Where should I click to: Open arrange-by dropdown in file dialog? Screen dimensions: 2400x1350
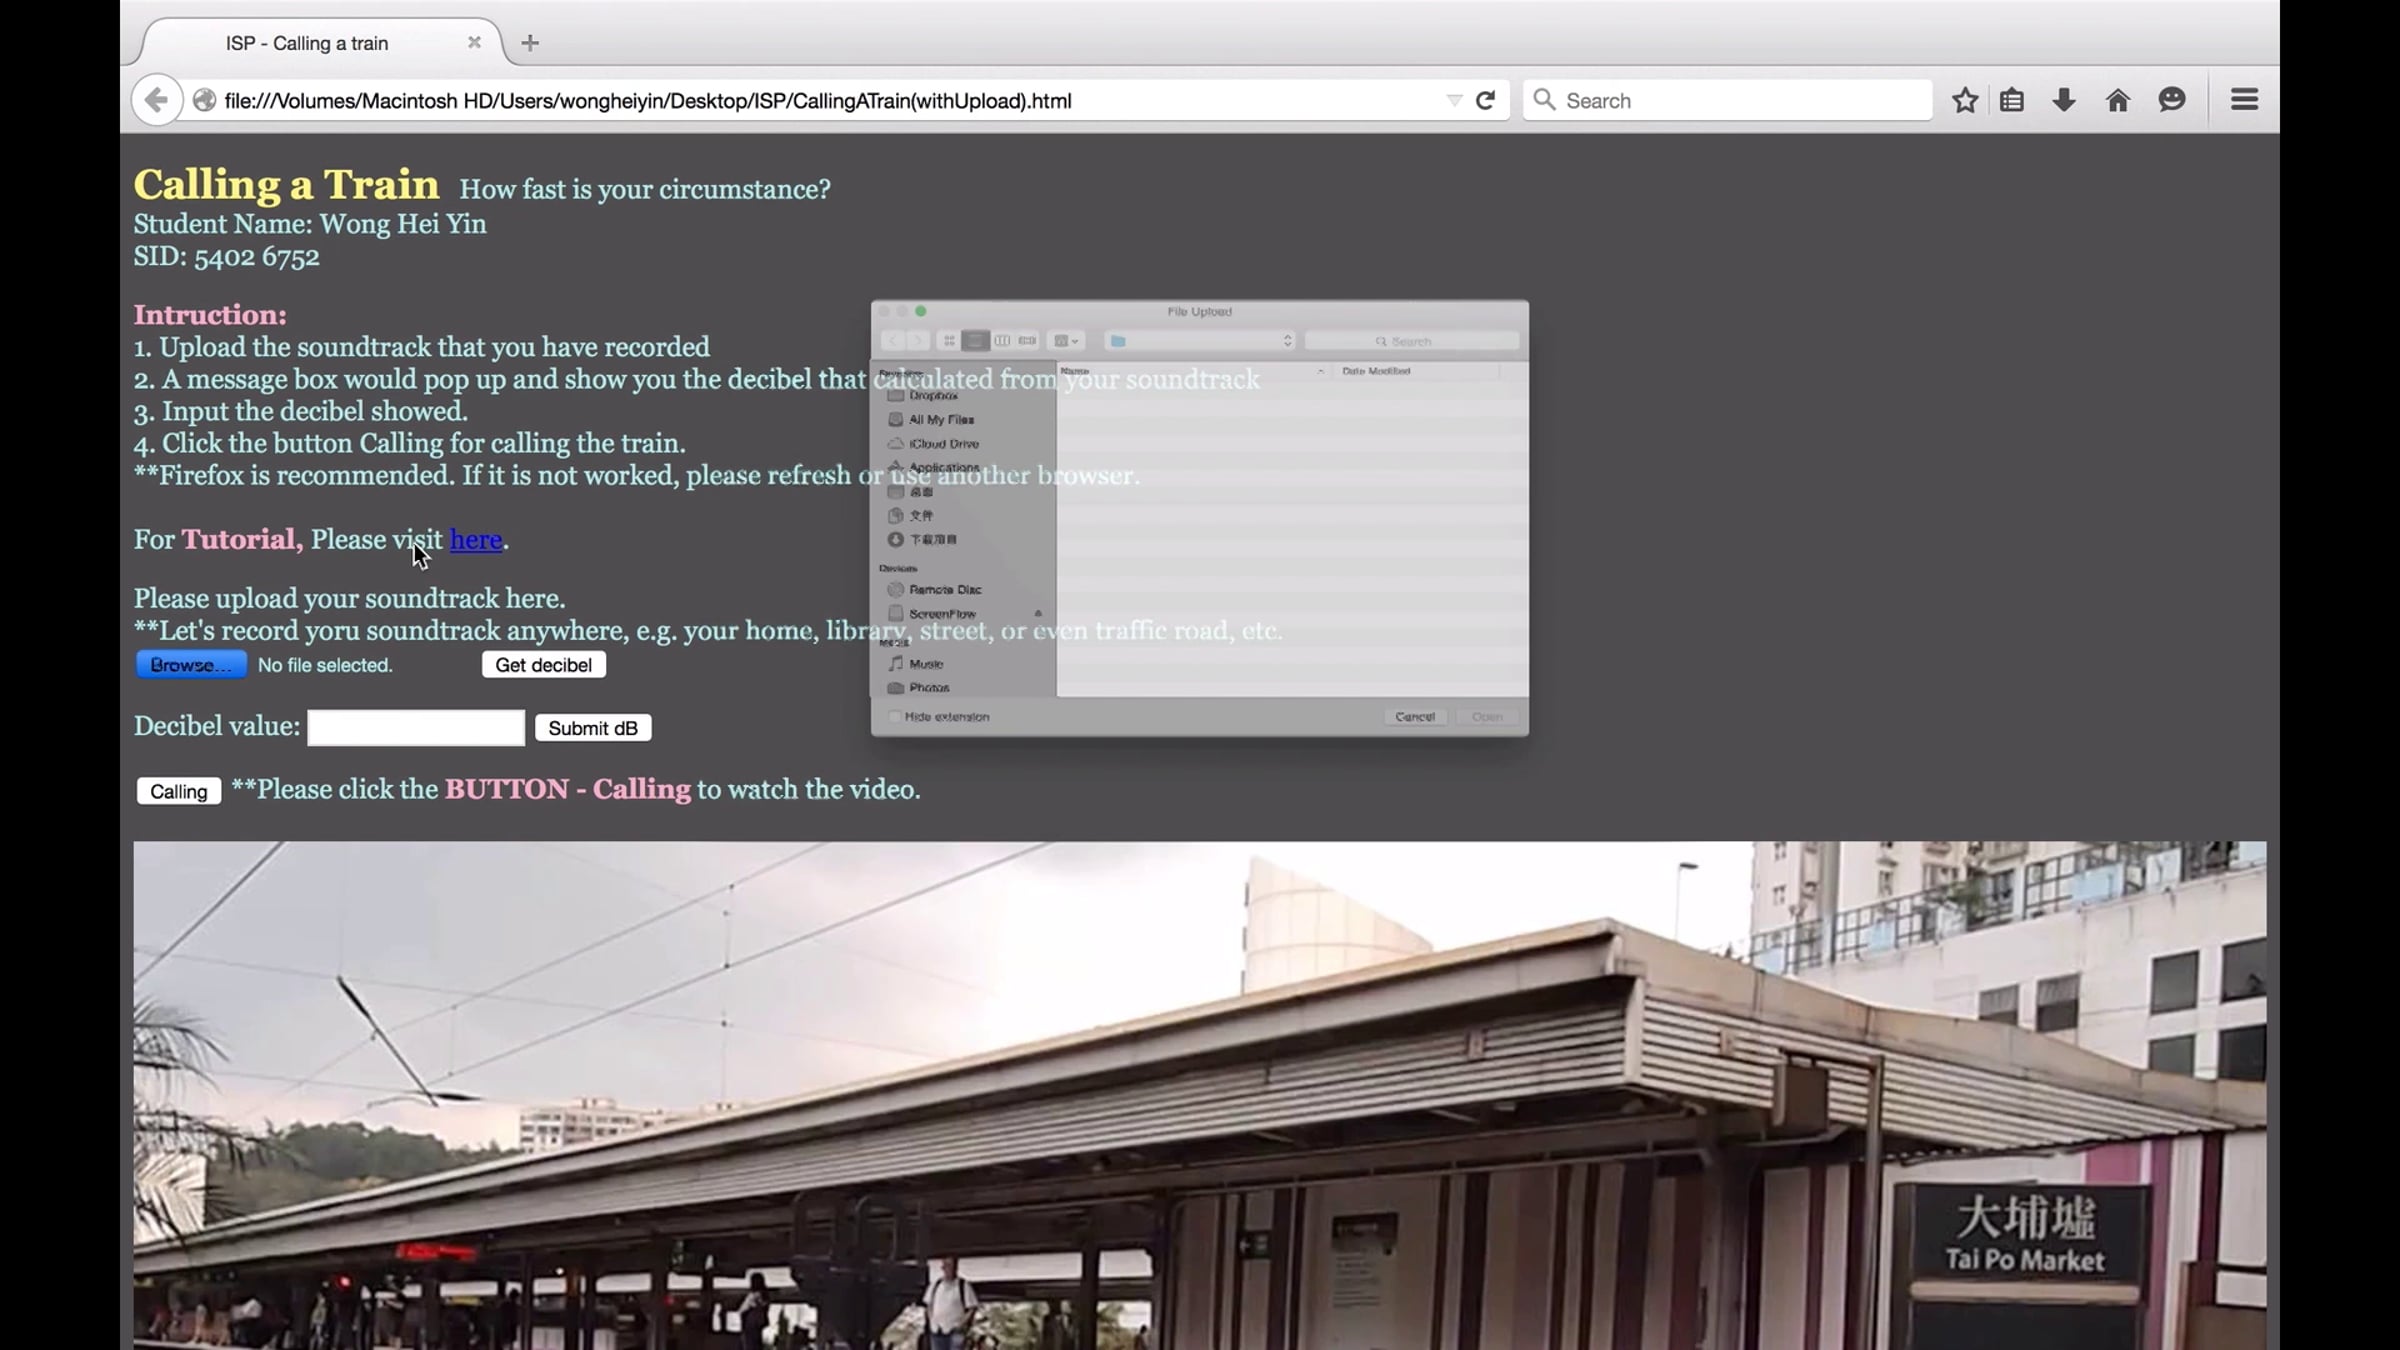click(x=1066, y=341)
